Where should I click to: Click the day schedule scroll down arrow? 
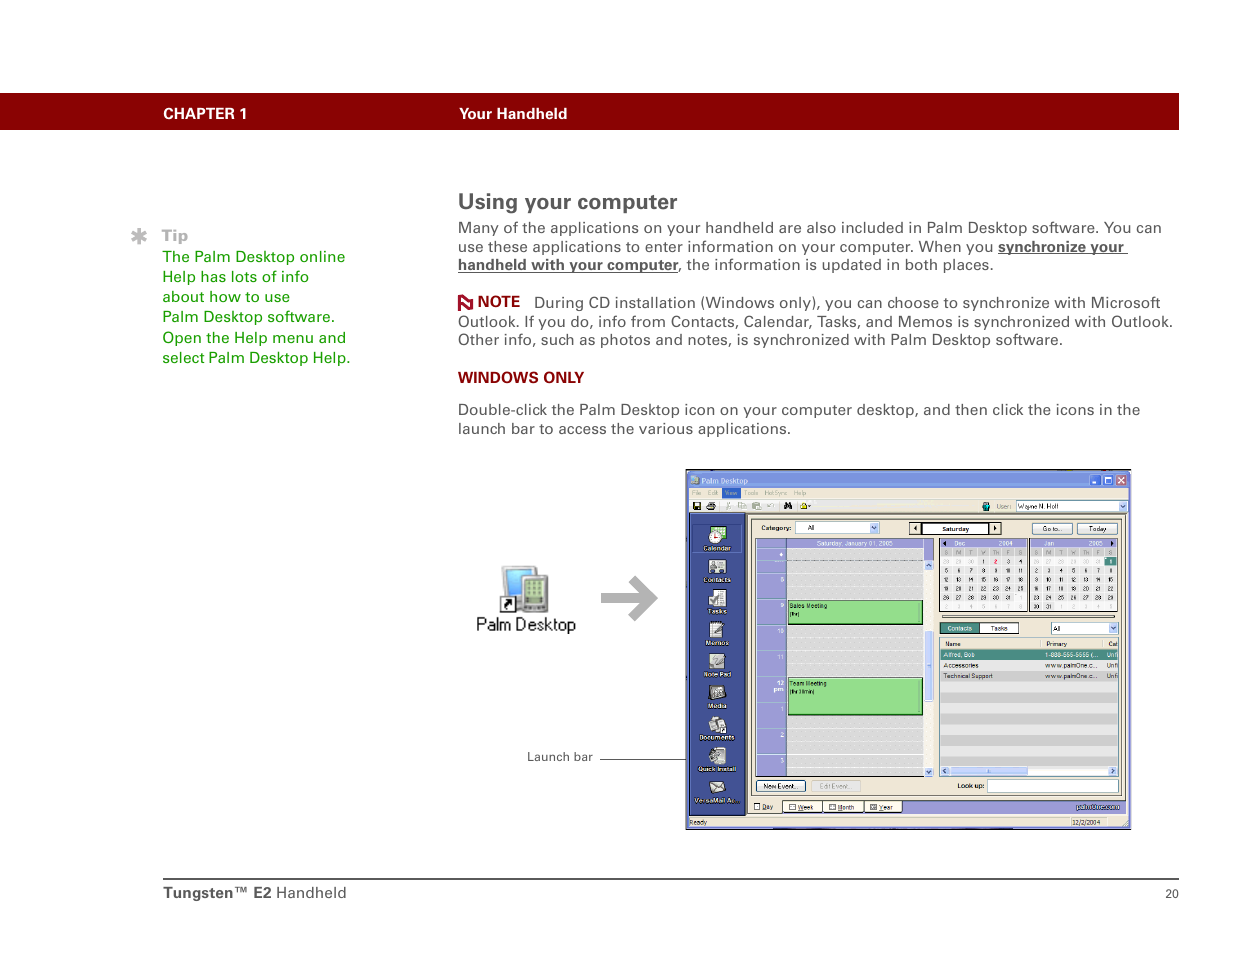pos(929,771)
